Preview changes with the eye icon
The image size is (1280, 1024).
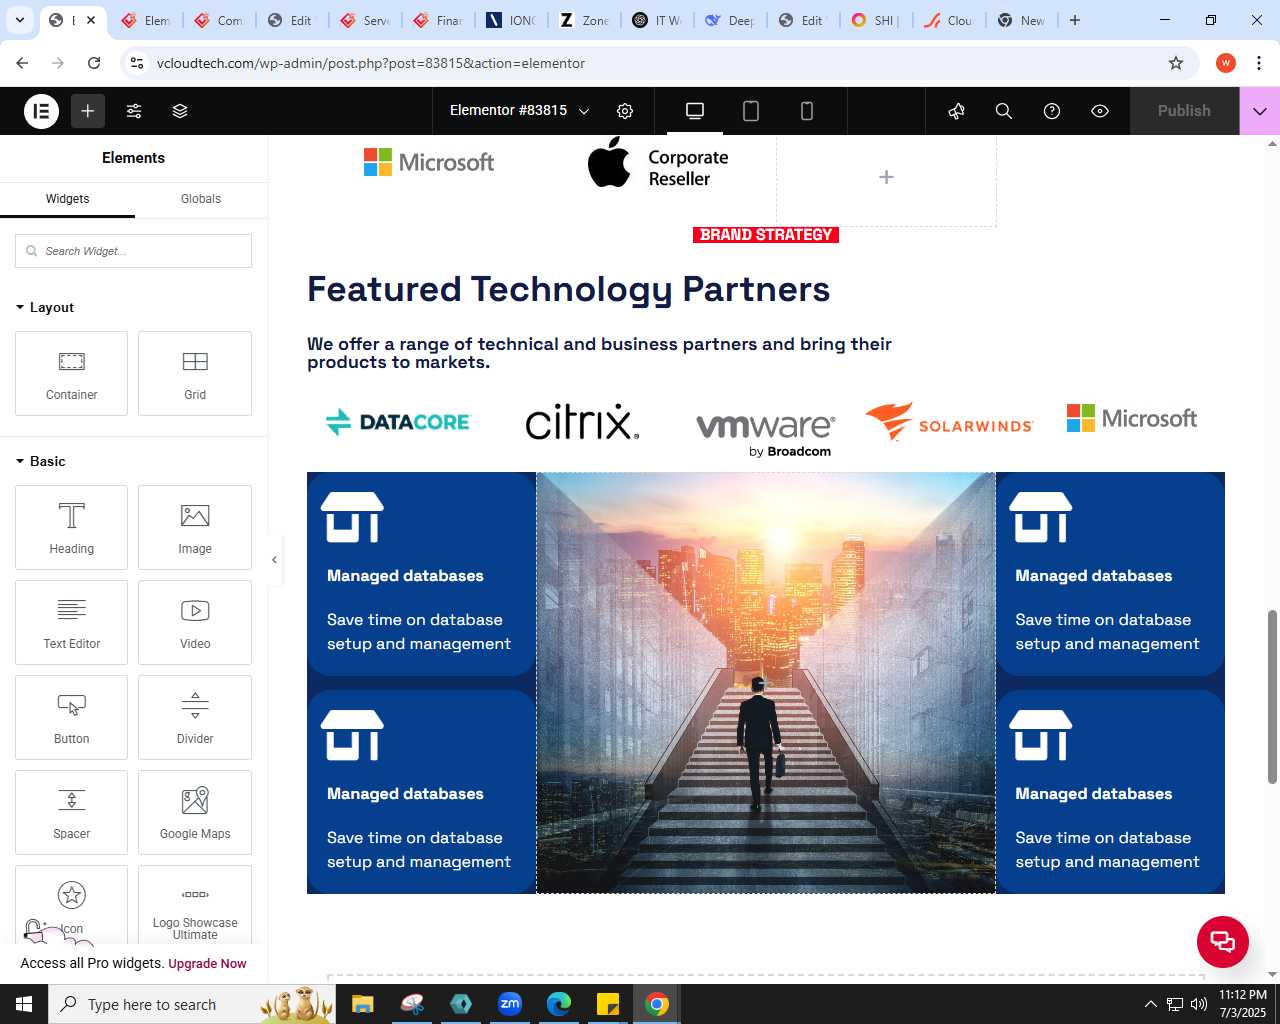point(1100,111)
